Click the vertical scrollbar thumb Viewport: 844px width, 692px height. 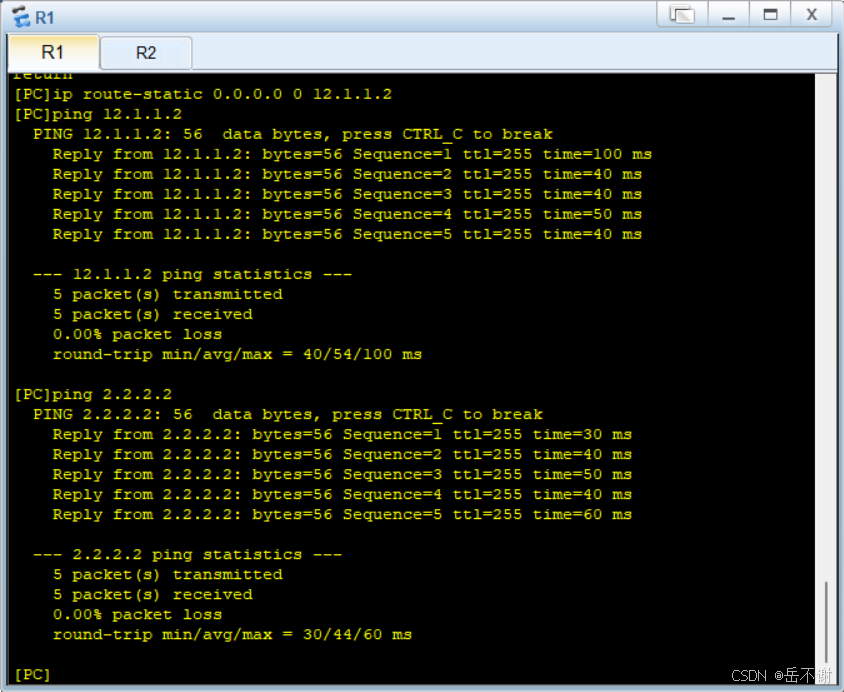tap(826, 623)
